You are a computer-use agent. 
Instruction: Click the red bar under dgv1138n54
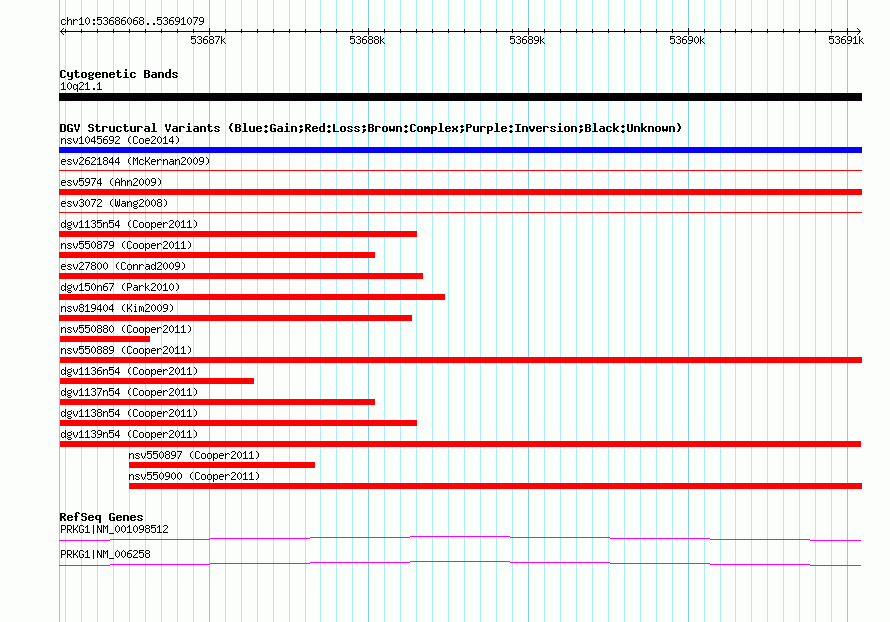click(238, 423)
